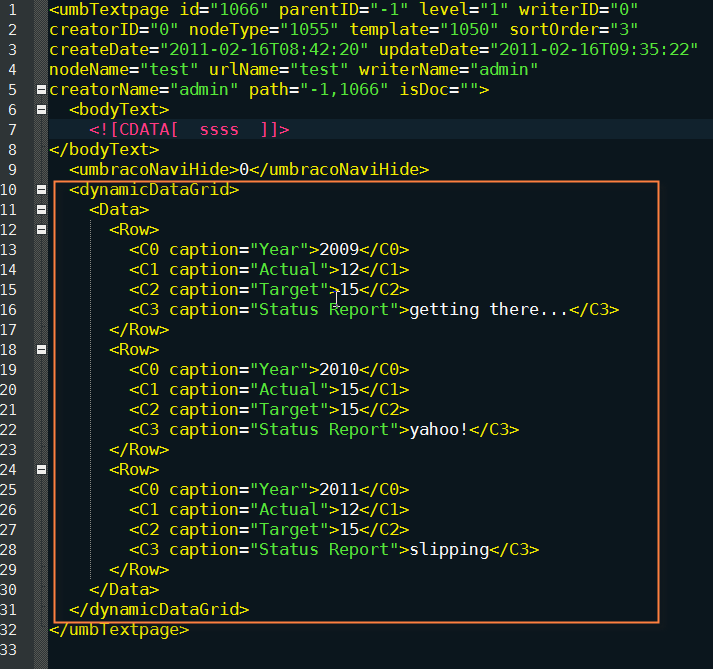Click line number 33 in the gutter
The height and width of the screenshot is (669, 713).
click(x=8, y=650)
